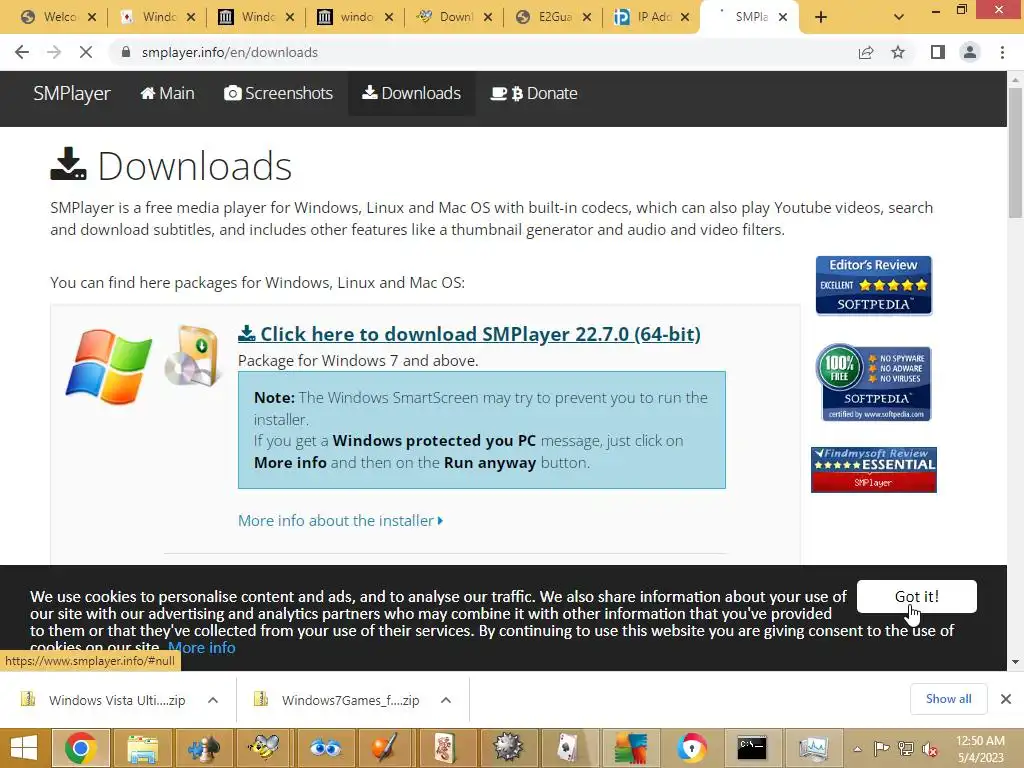
Task: Open the Downloads nav item
Action: [x=411, y=93]
